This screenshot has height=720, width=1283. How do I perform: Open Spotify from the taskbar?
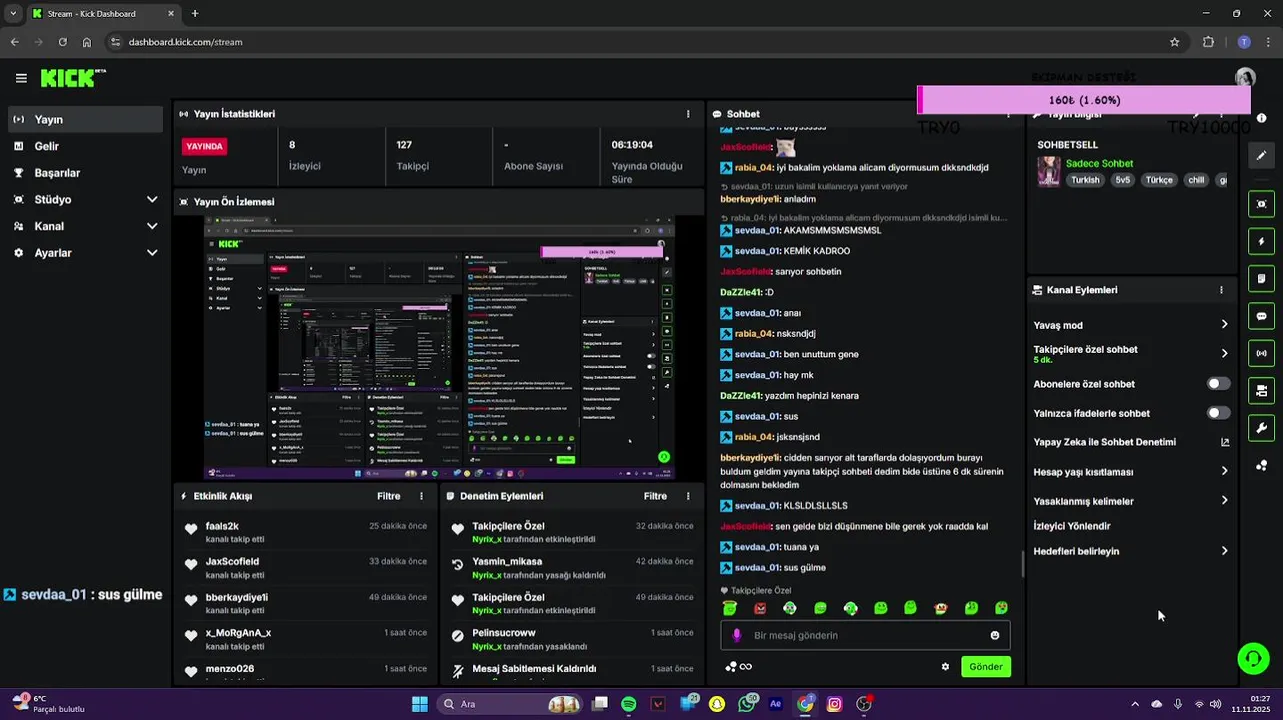point(628,704)
